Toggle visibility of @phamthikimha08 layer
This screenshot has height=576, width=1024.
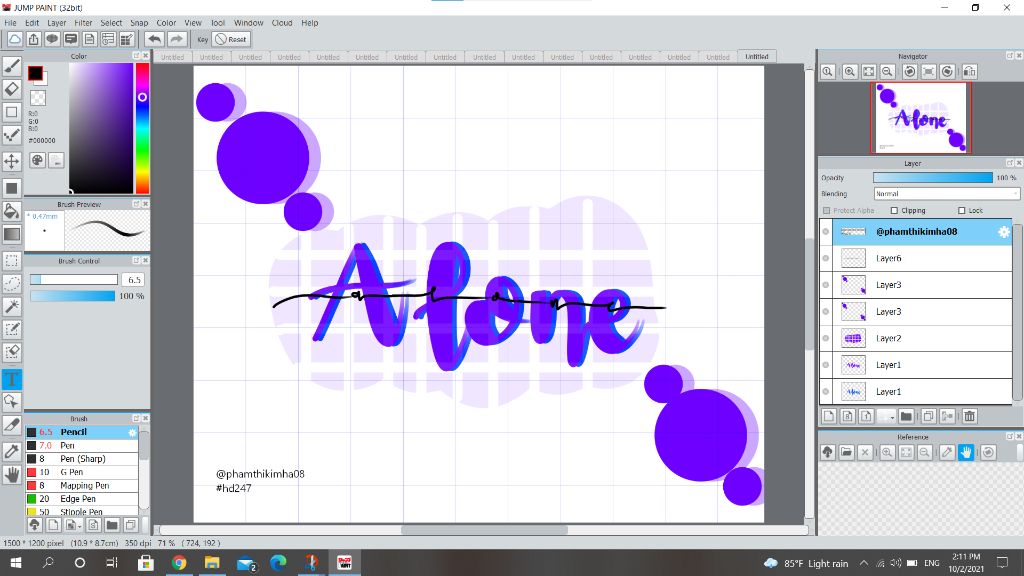[826, 232]
